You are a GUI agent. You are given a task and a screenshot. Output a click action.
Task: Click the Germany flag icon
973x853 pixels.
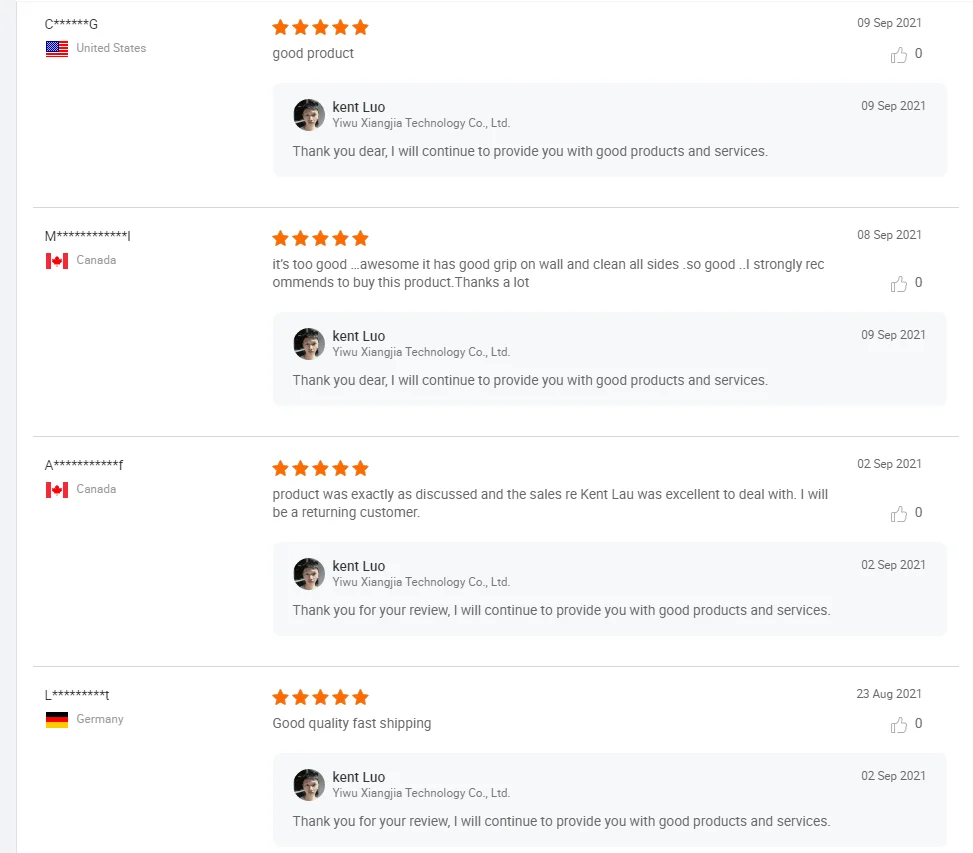tap(57, 719)
